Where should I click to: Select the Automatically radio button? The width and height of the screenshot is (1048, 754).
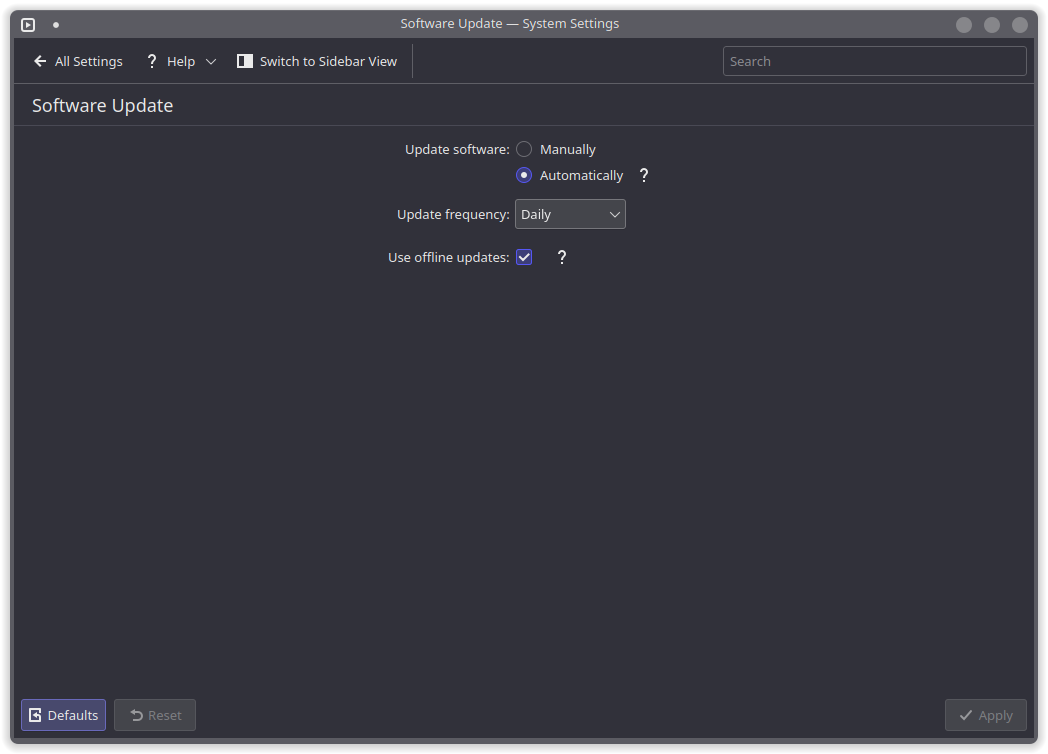524,175
